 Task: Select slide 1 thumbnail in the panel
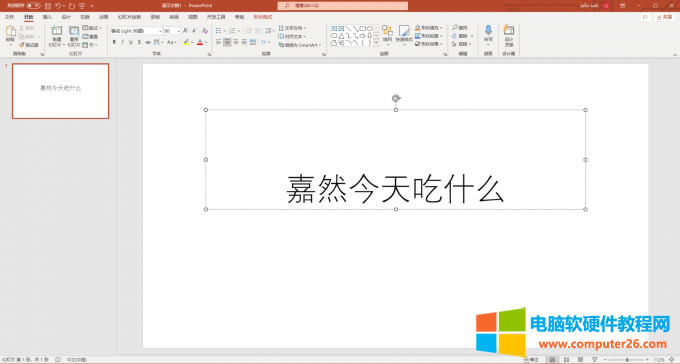[61, 91]
